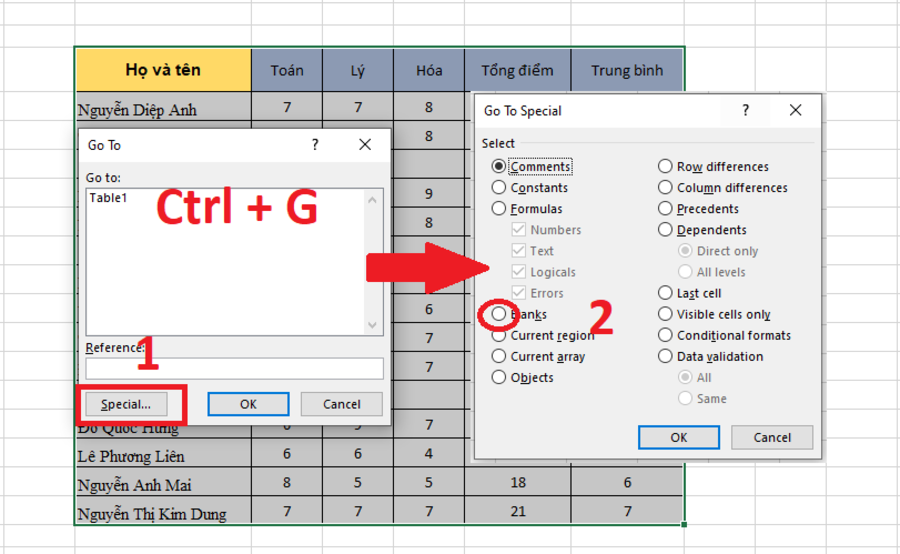Screen dimensions: 900x554
Task: Click the Lý column header
Action: (358, 70)
